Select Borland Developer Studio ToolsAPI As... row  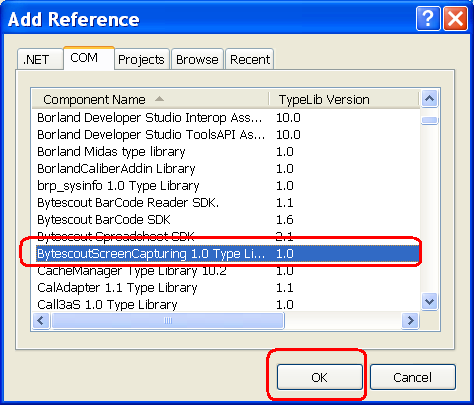[227, 135]
